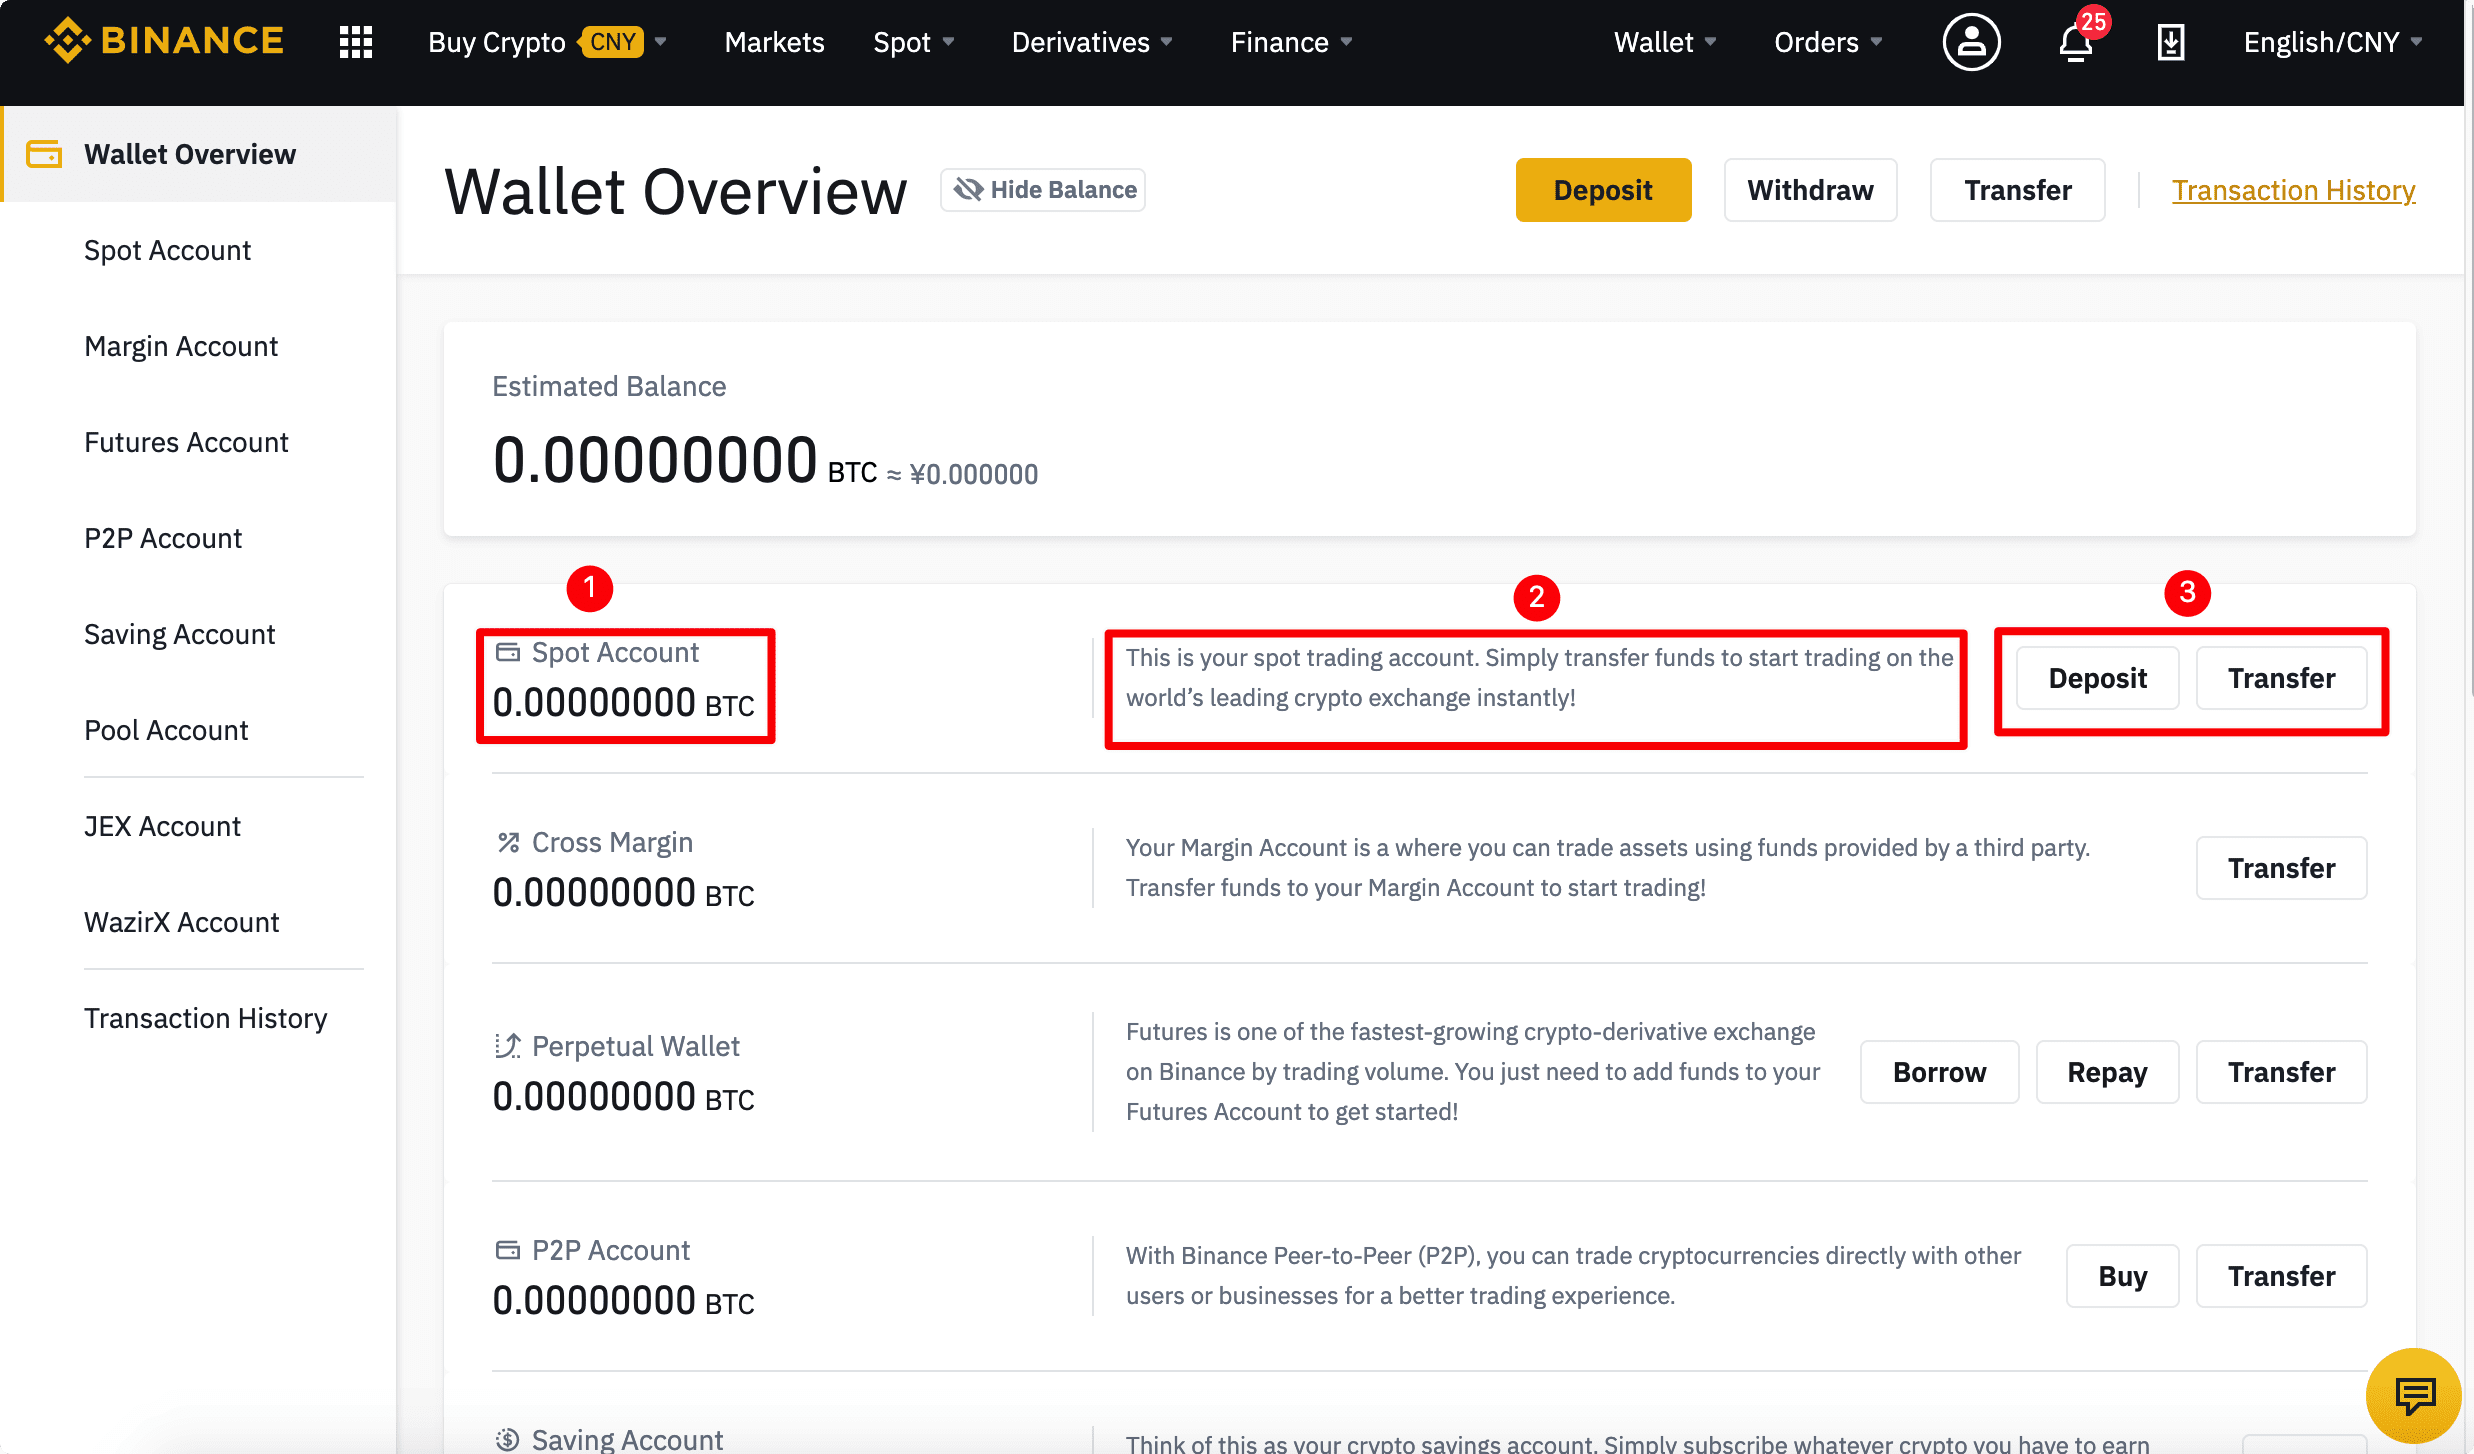Click the Spot Account card icon

(508, 652)
